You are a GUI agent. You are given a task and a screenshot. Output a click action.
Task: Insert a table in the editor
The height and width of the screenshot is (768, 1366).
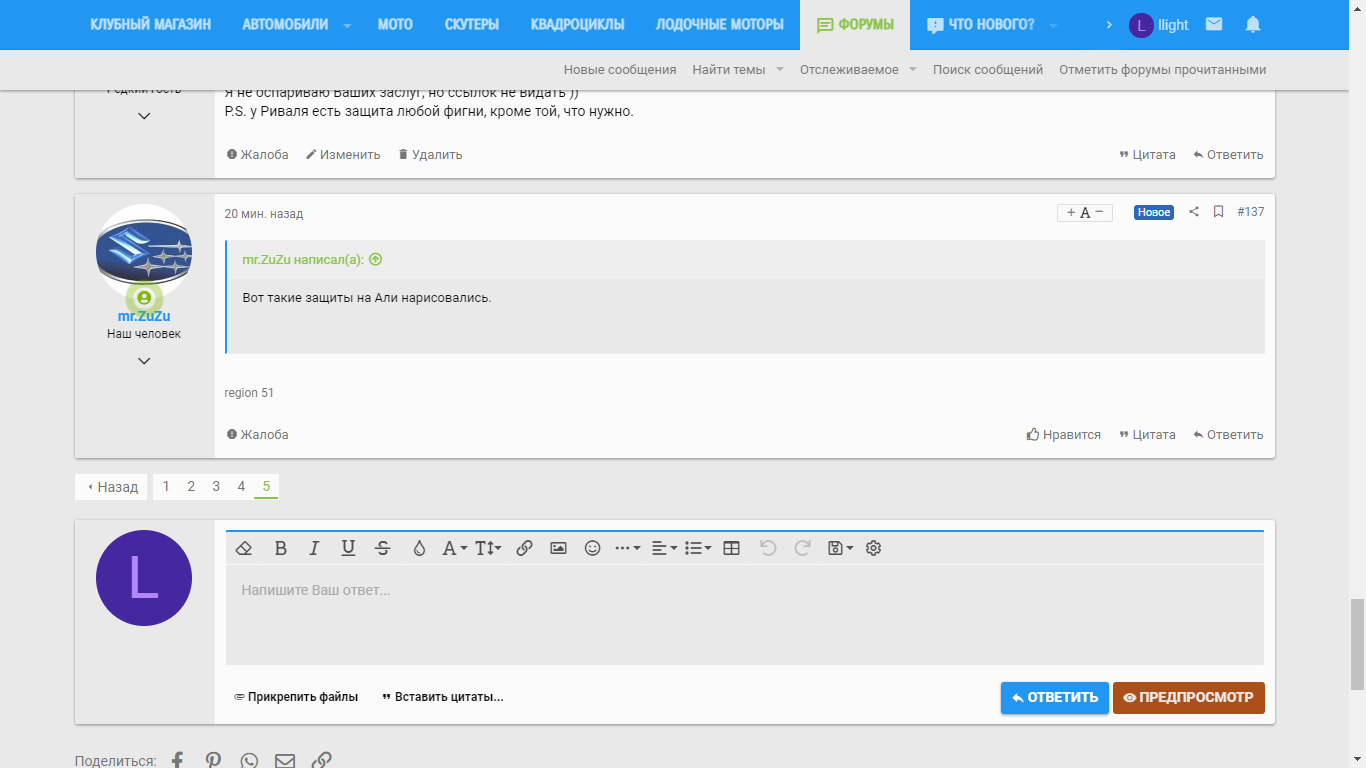(731, 548)
